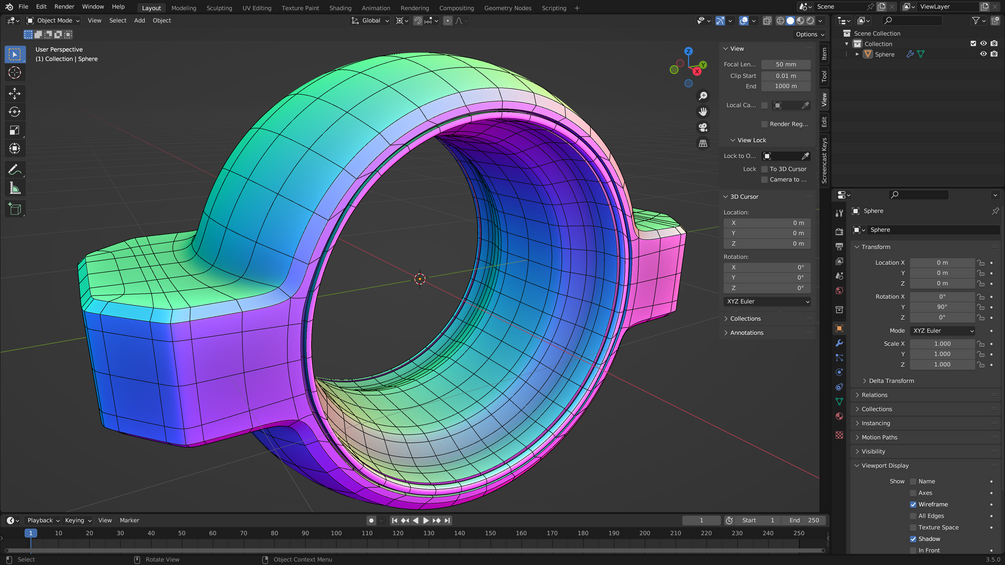The height and width of the screenshot is (565, 1005).
Task: Activate the Select Box tool
Action: coord(14,54)
